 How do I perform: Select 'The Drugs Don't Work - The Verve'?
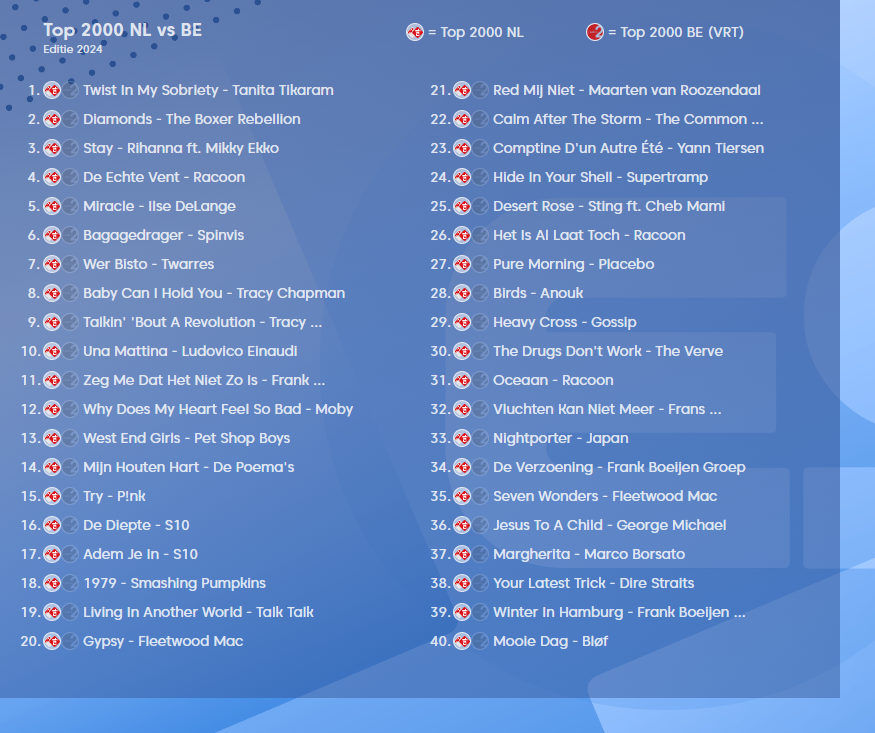pyautogui.click(x=608, y=351)
